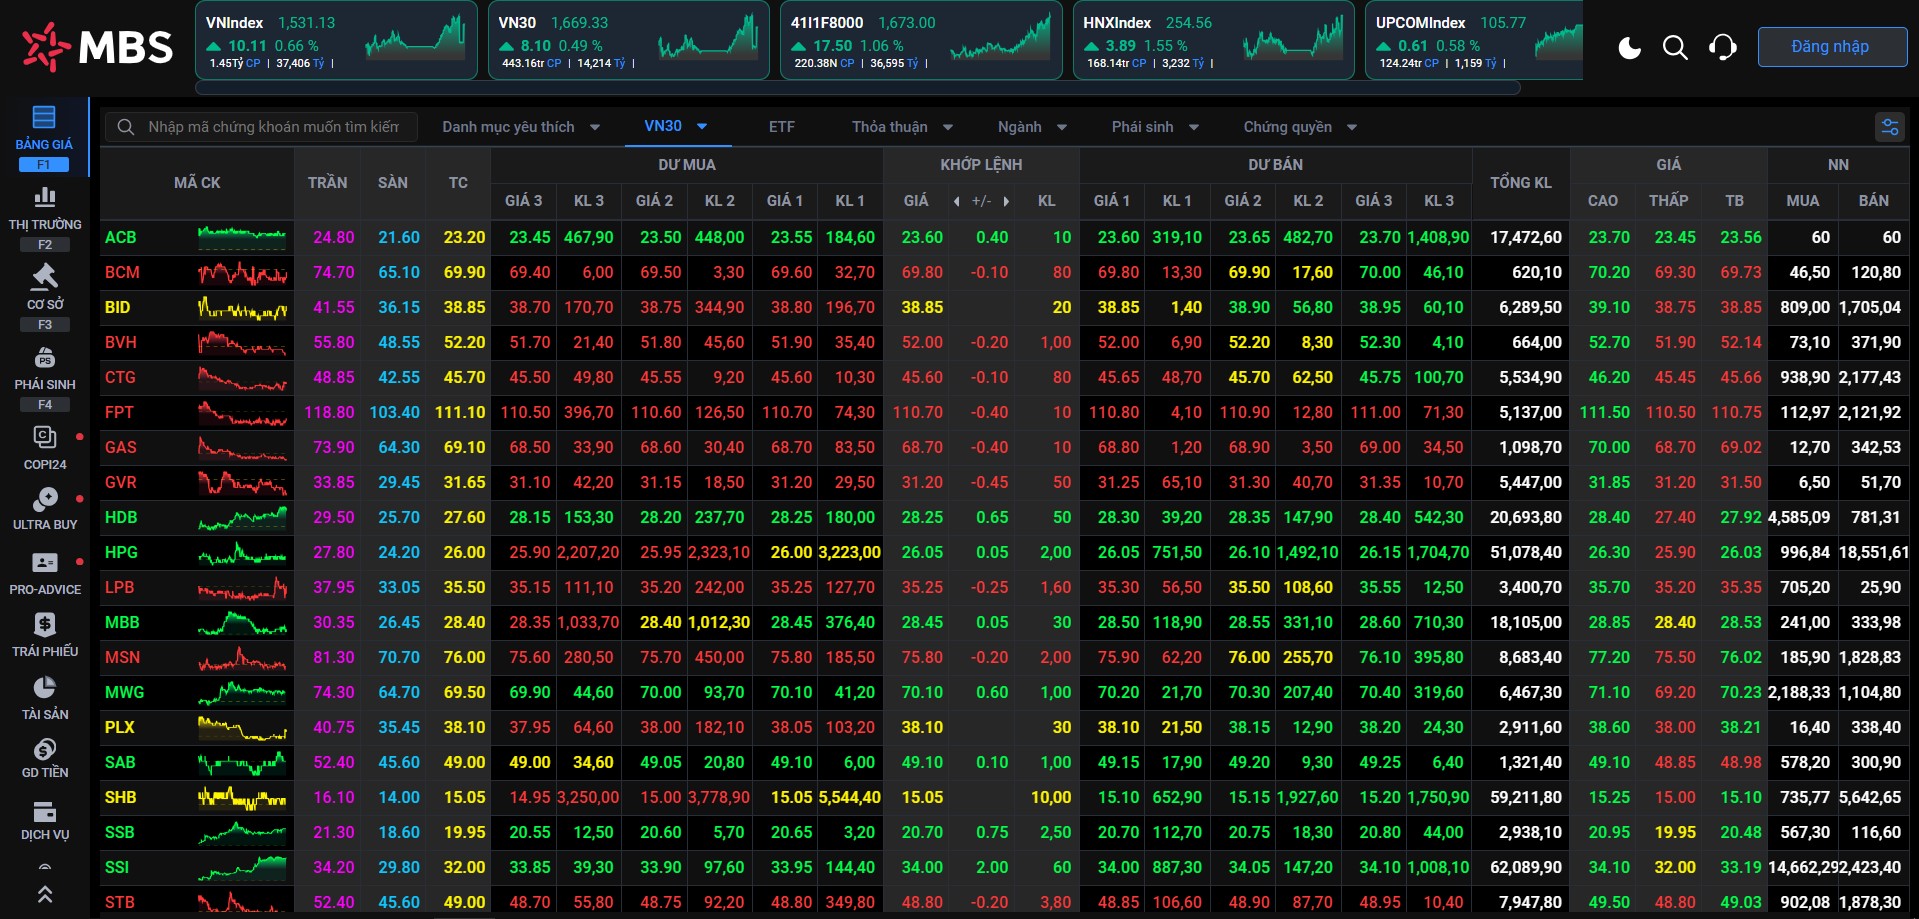Open the Tài Sản assets section
1919x919 pixels.
[x=44, y=698]
